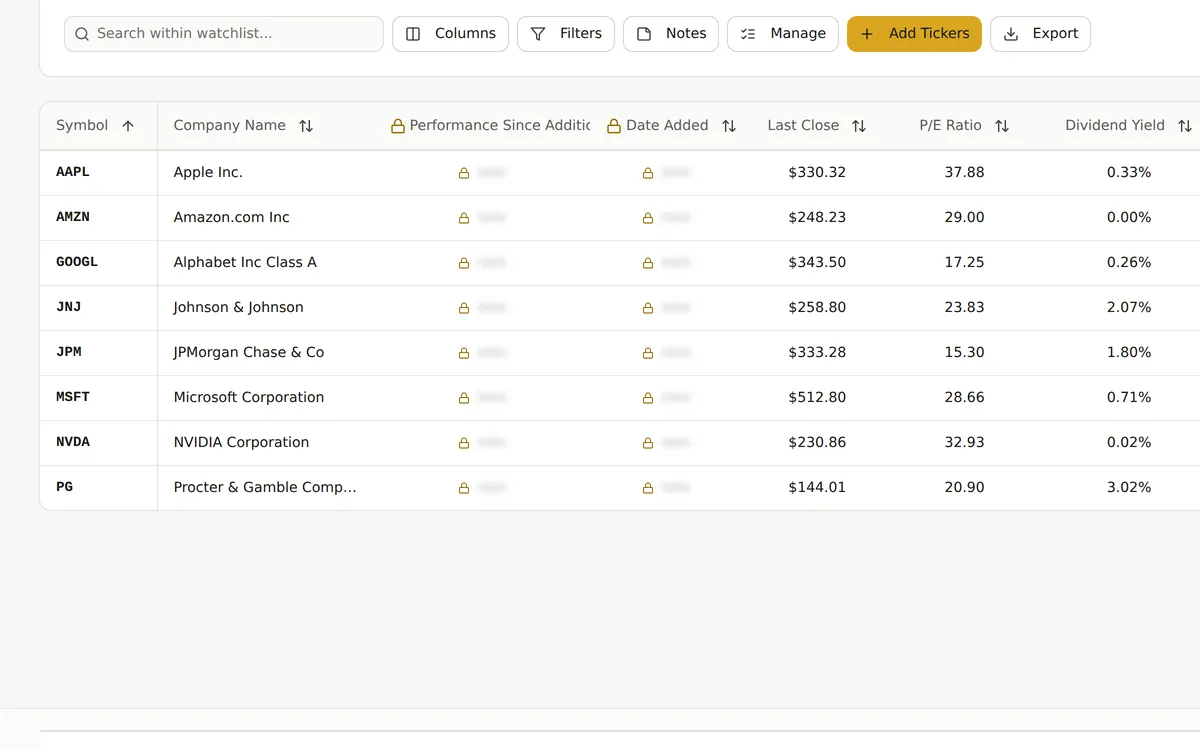1200x750 pixels.
Task: Select the AMZN ticker symbol
Action: pyautogui.click(x=73, y=217)
